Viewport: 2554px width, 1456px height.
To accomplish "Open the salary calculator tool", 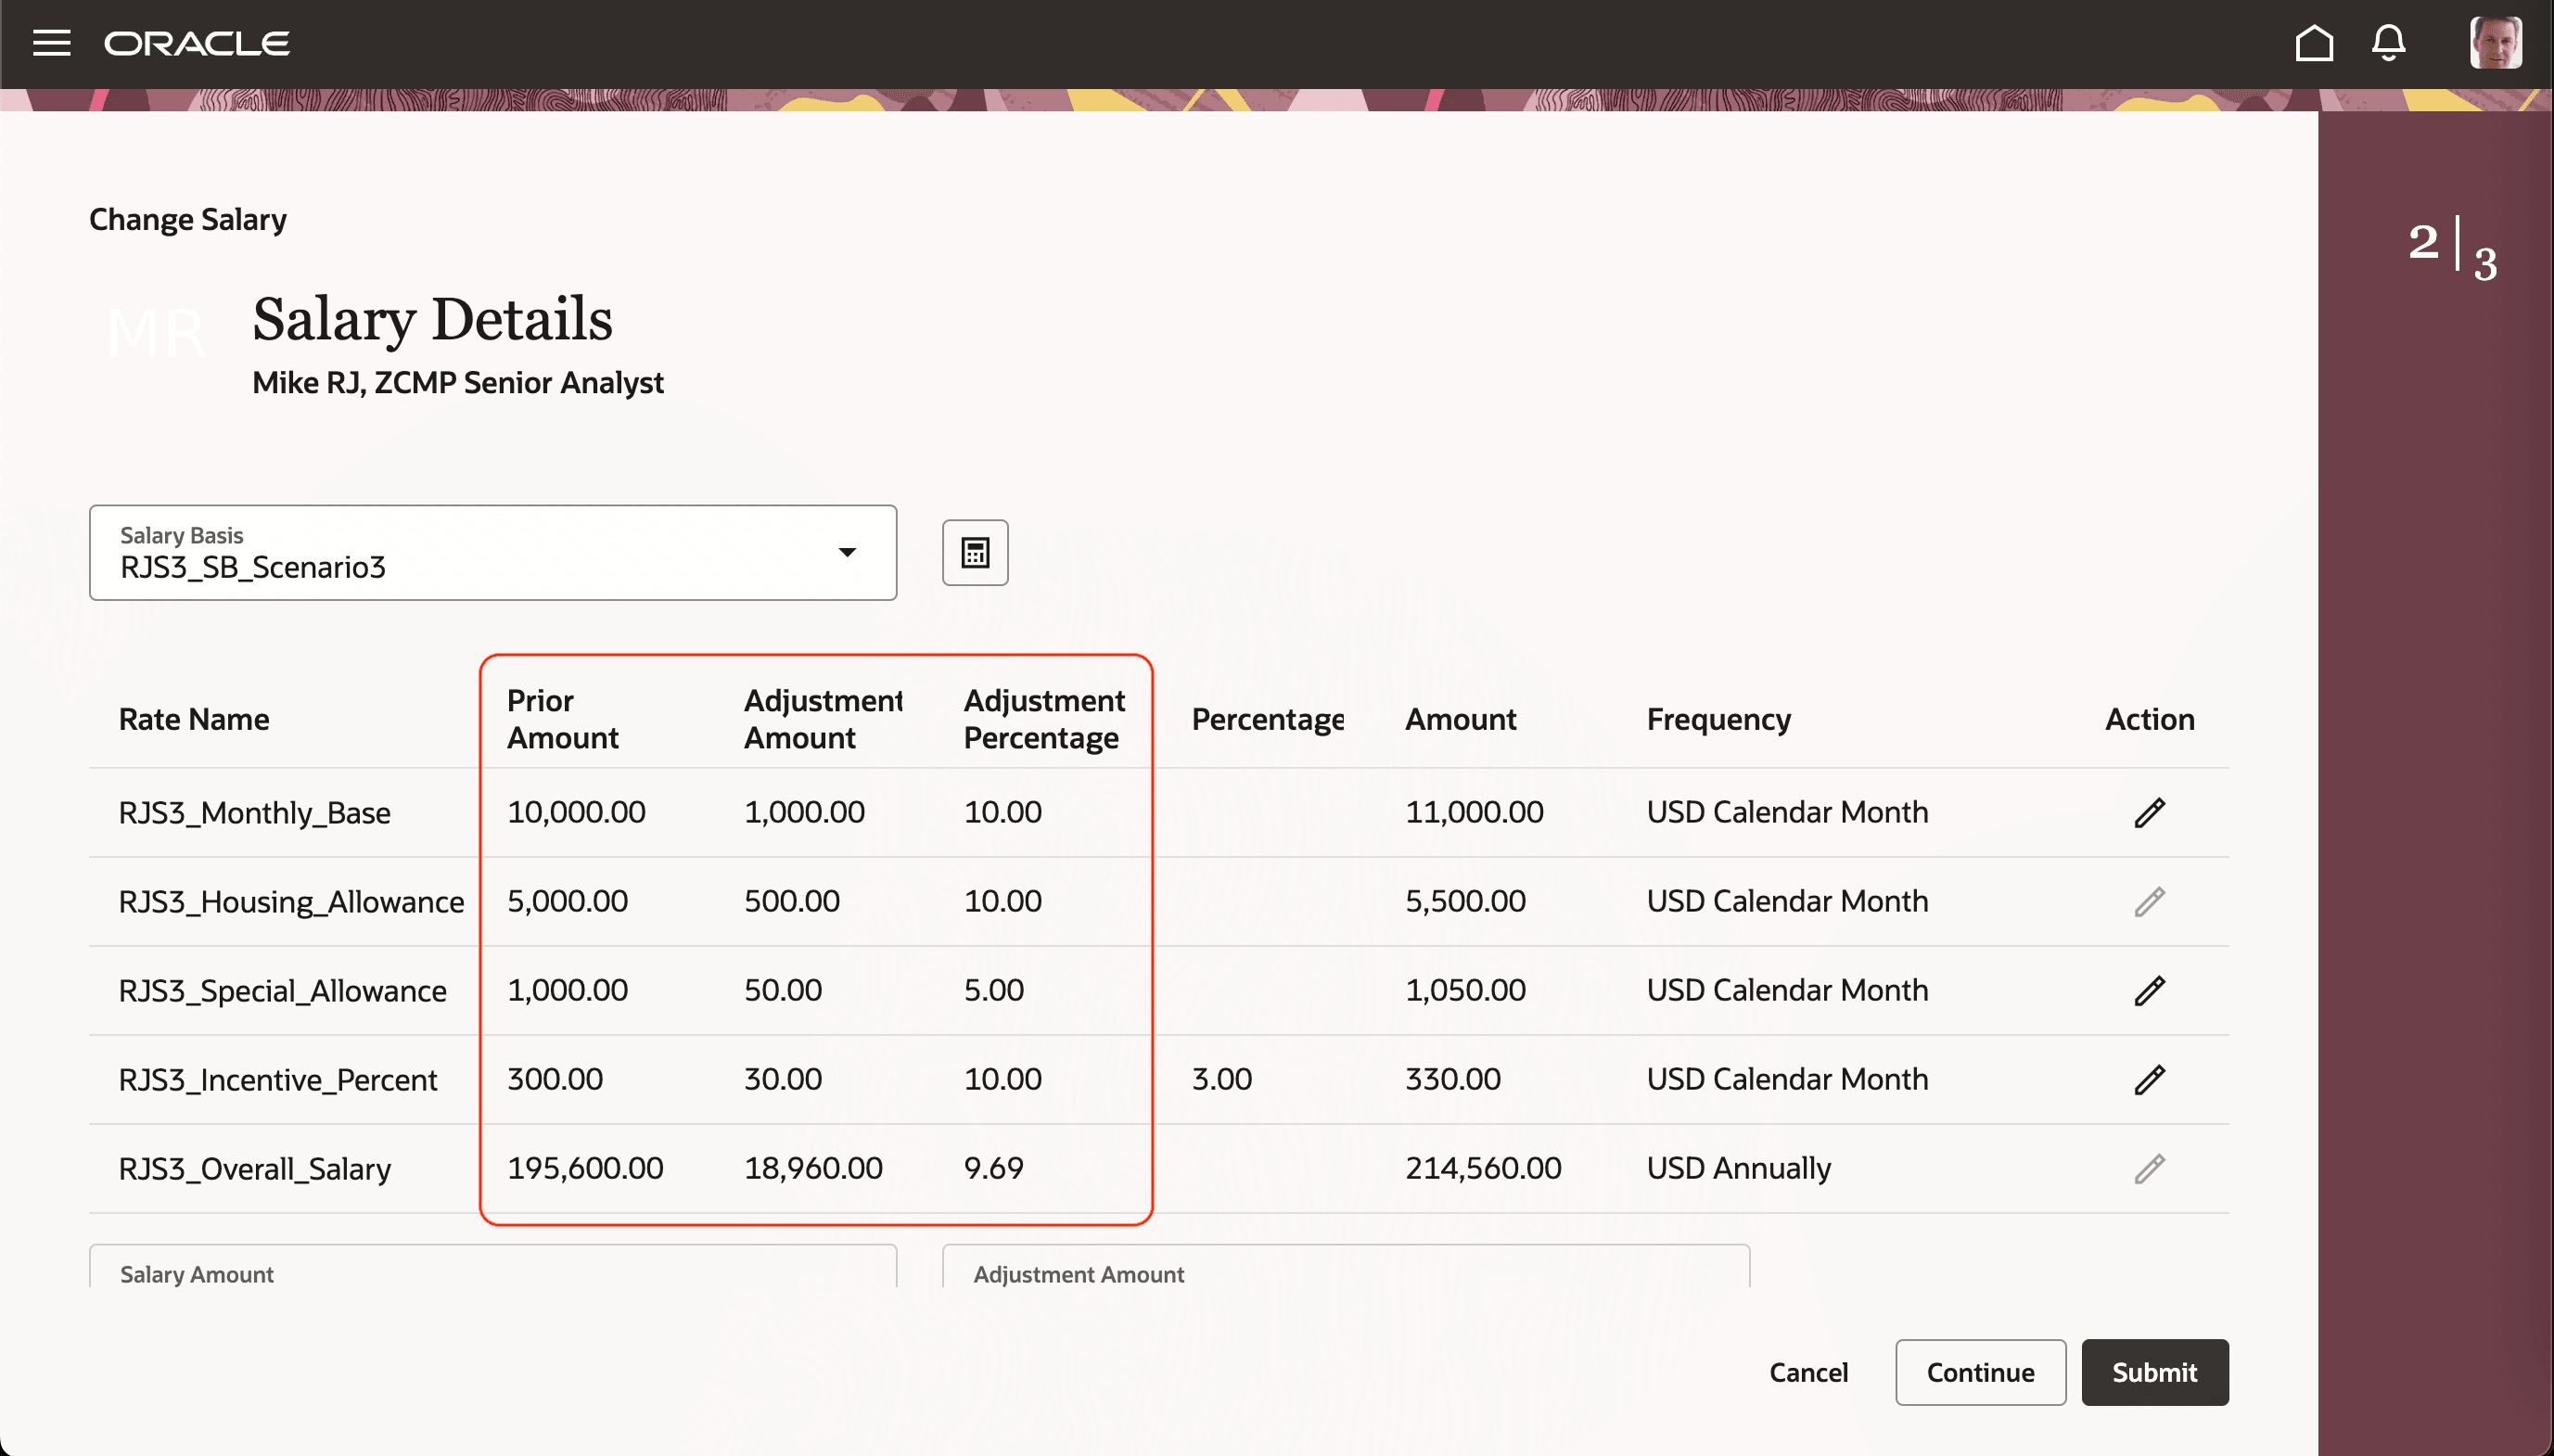I will click(x=974, y=552).
